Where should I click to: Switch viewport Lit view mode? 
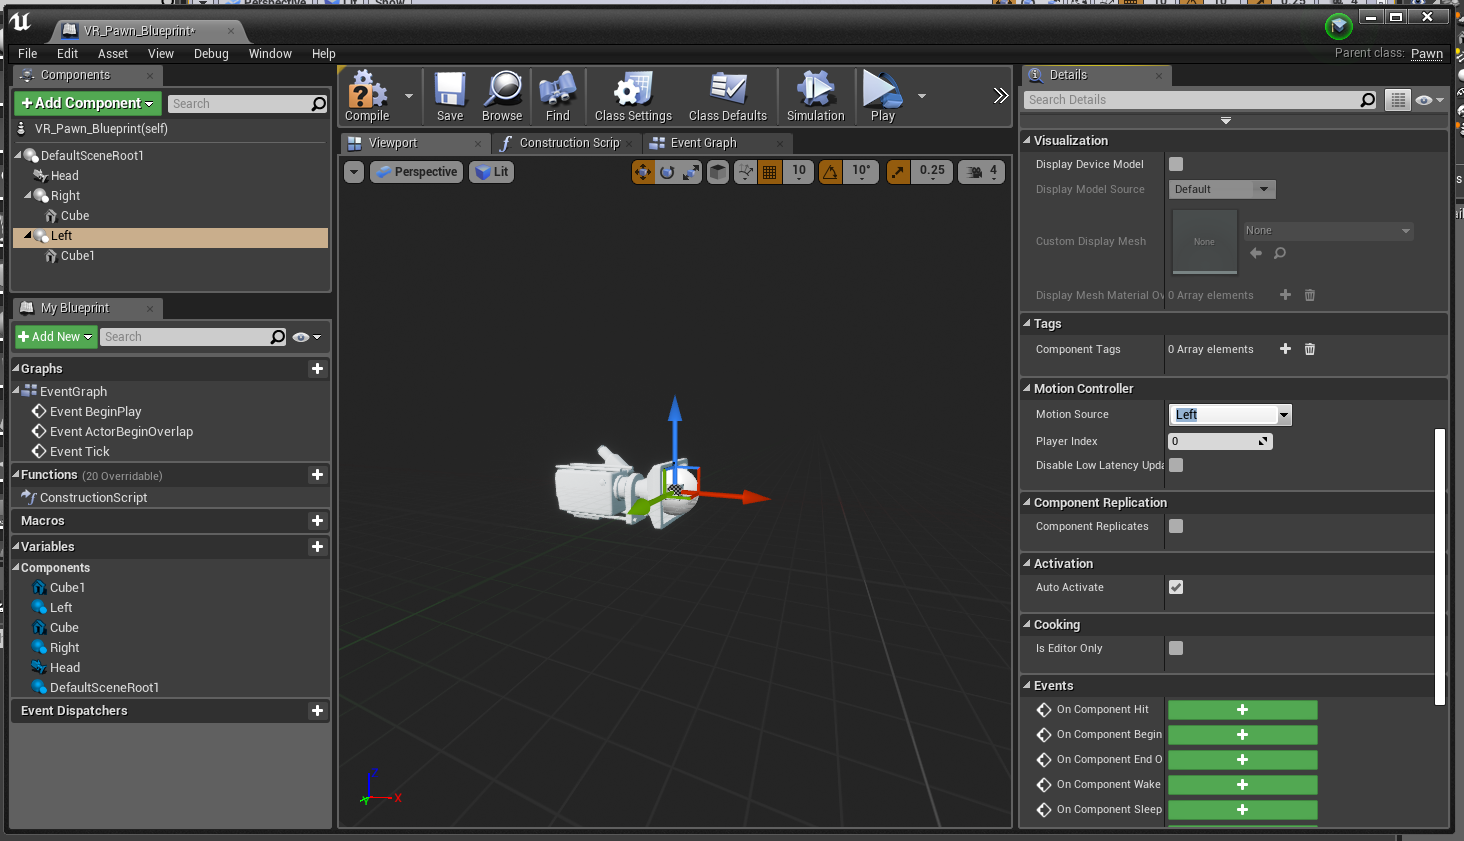coord(493,172)
